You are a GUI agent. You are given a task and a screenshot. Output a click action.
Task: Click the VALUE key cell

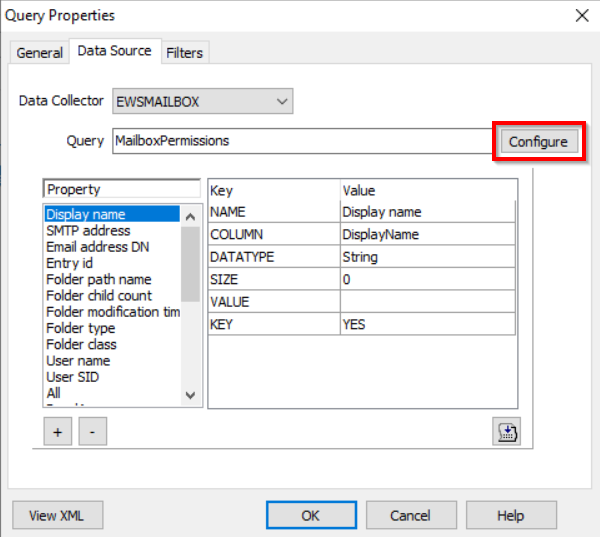(274, 302)
